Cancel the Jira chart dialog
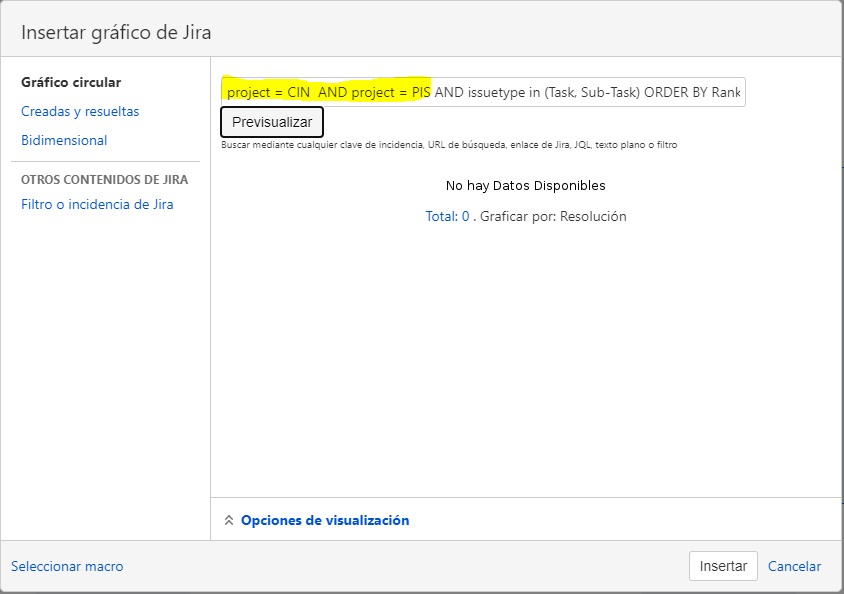 (794, 566)
